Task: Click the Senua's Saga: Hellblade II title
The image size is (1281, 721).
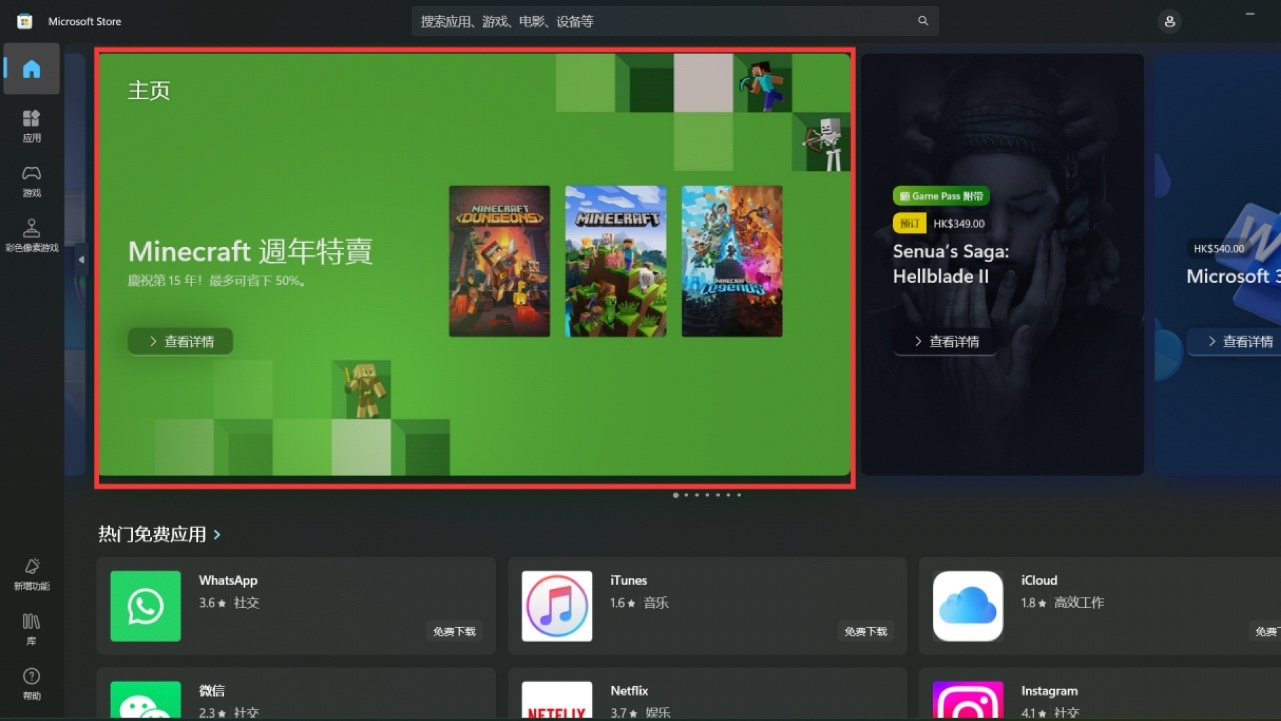Action: pyautogui.click(x=951, y=264)
